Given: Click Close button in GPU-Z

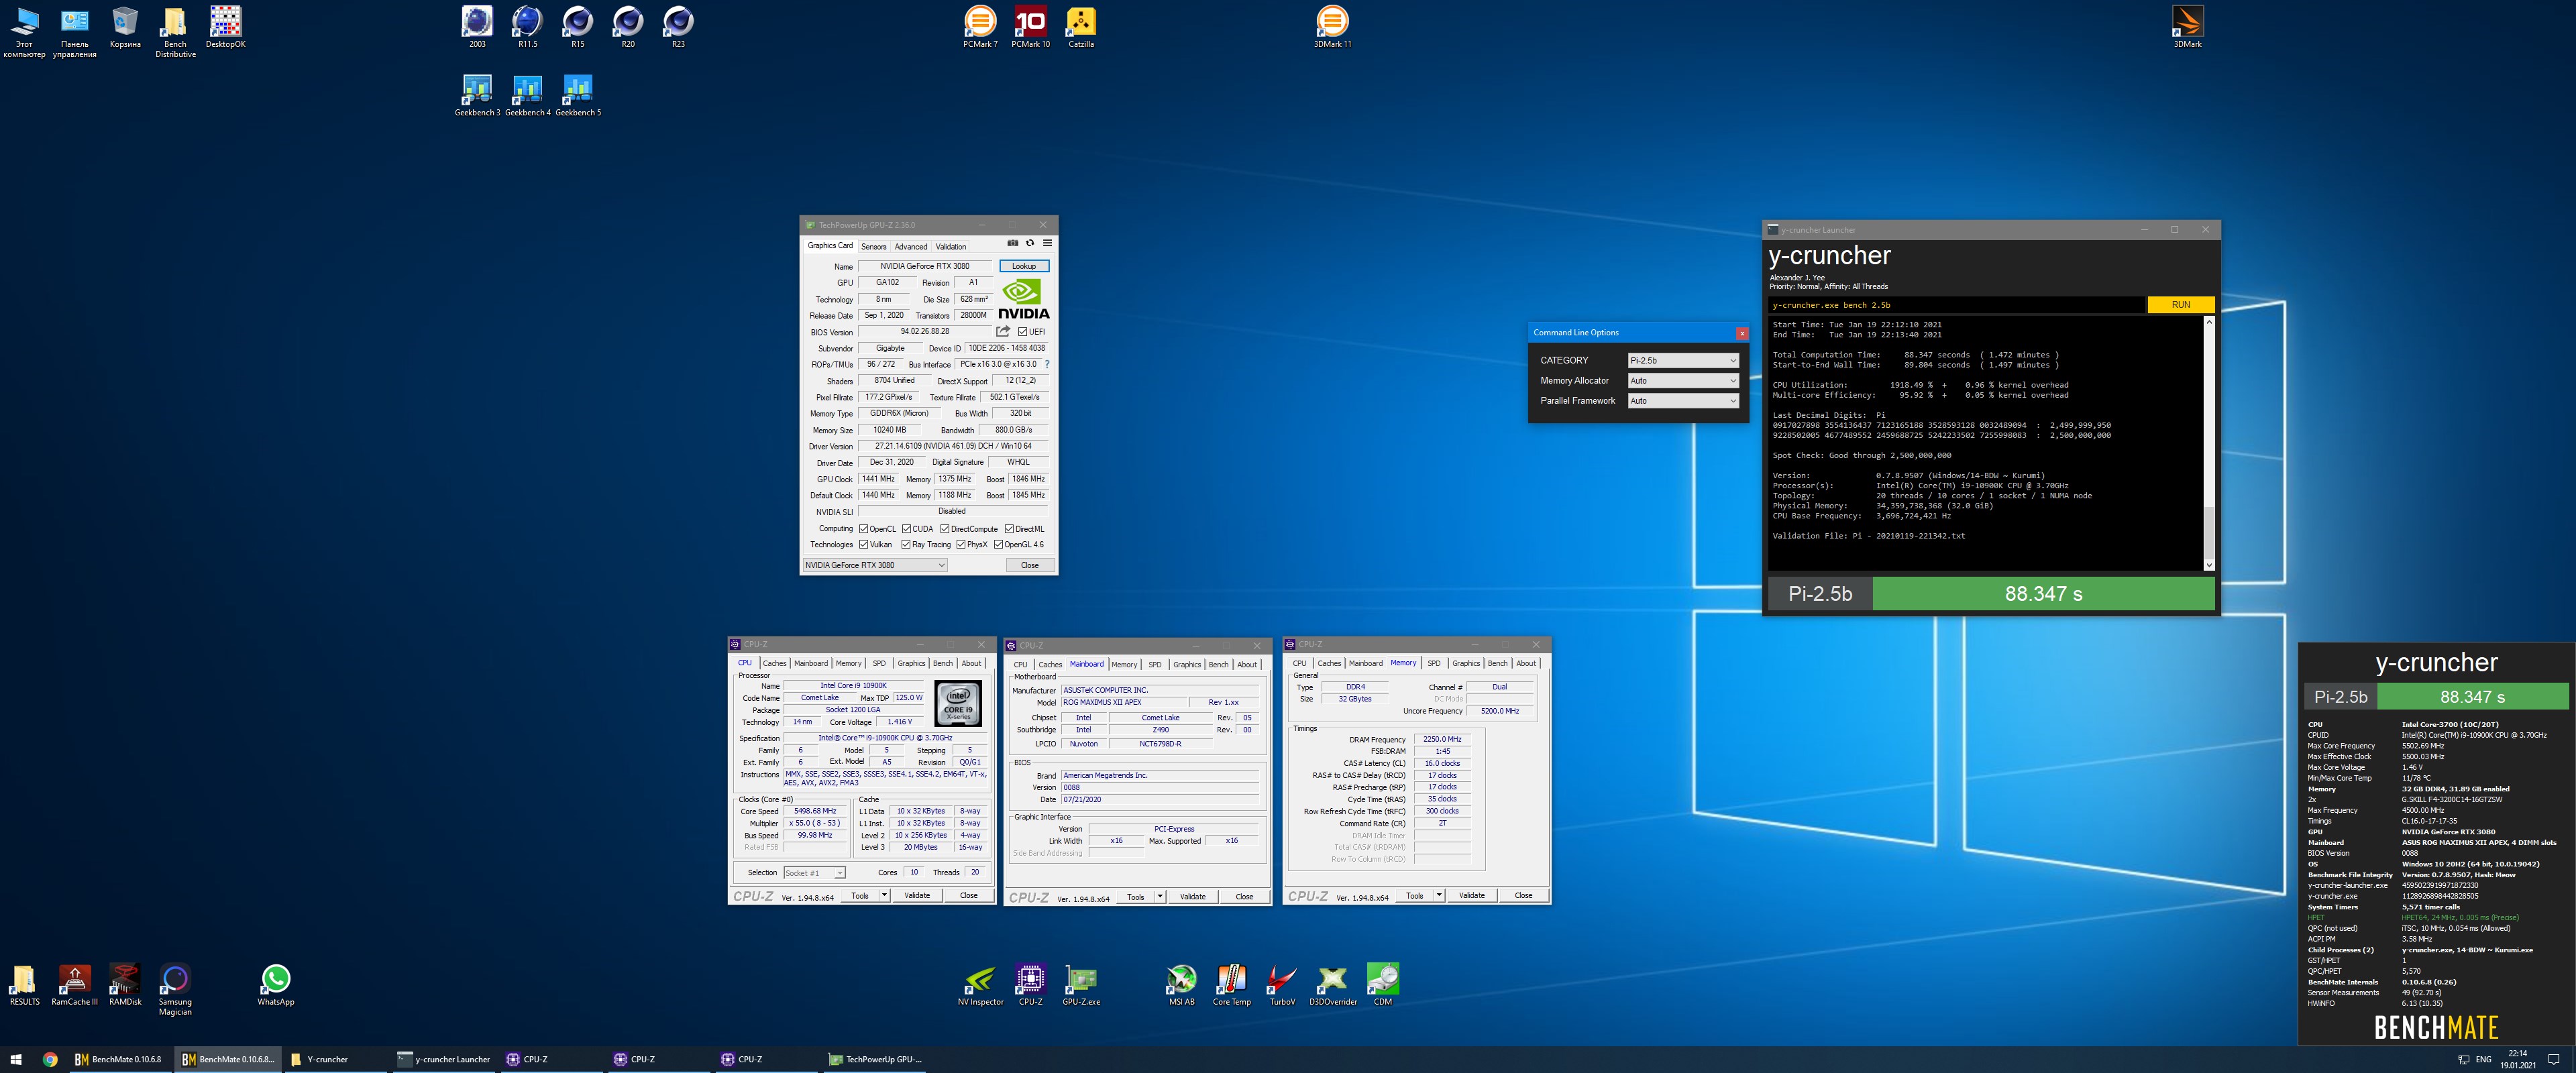Looking at the screenshot, I should 1029,565.
